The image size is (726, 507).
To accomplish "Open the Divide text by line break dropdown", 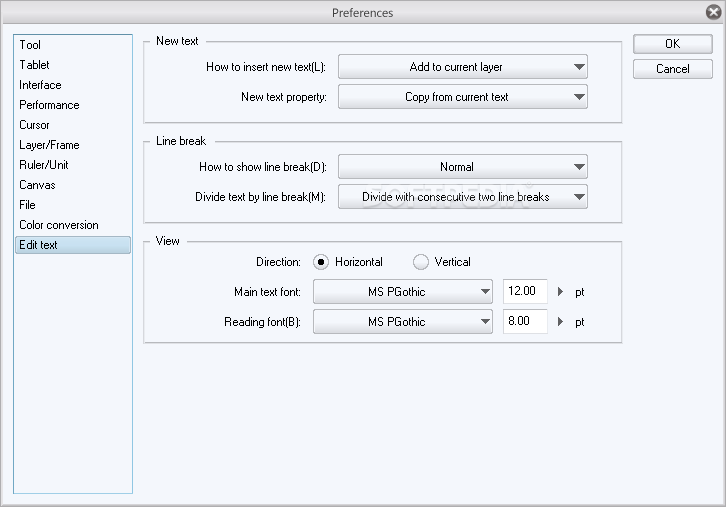I will 463,197.
